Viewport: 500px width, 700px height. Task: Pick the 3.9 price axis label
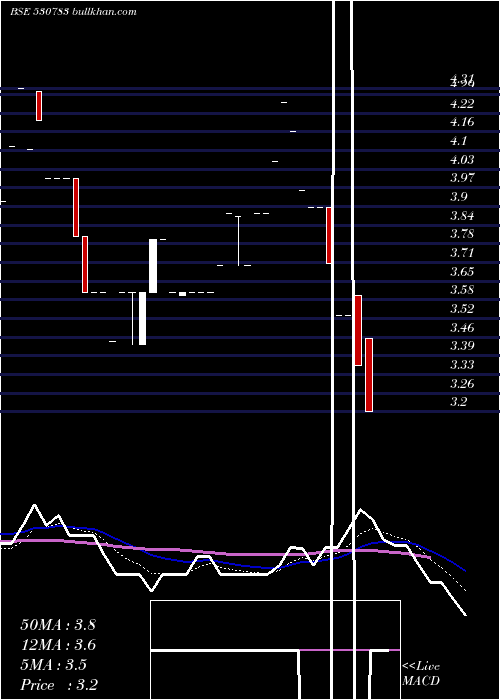coord(458,197)
